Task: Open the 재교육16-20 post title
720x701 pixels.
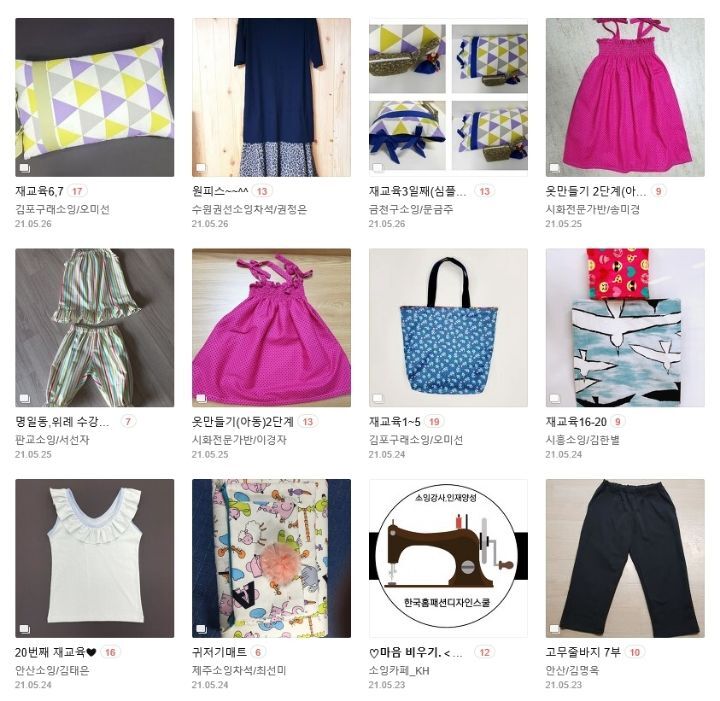Action: 576,421
